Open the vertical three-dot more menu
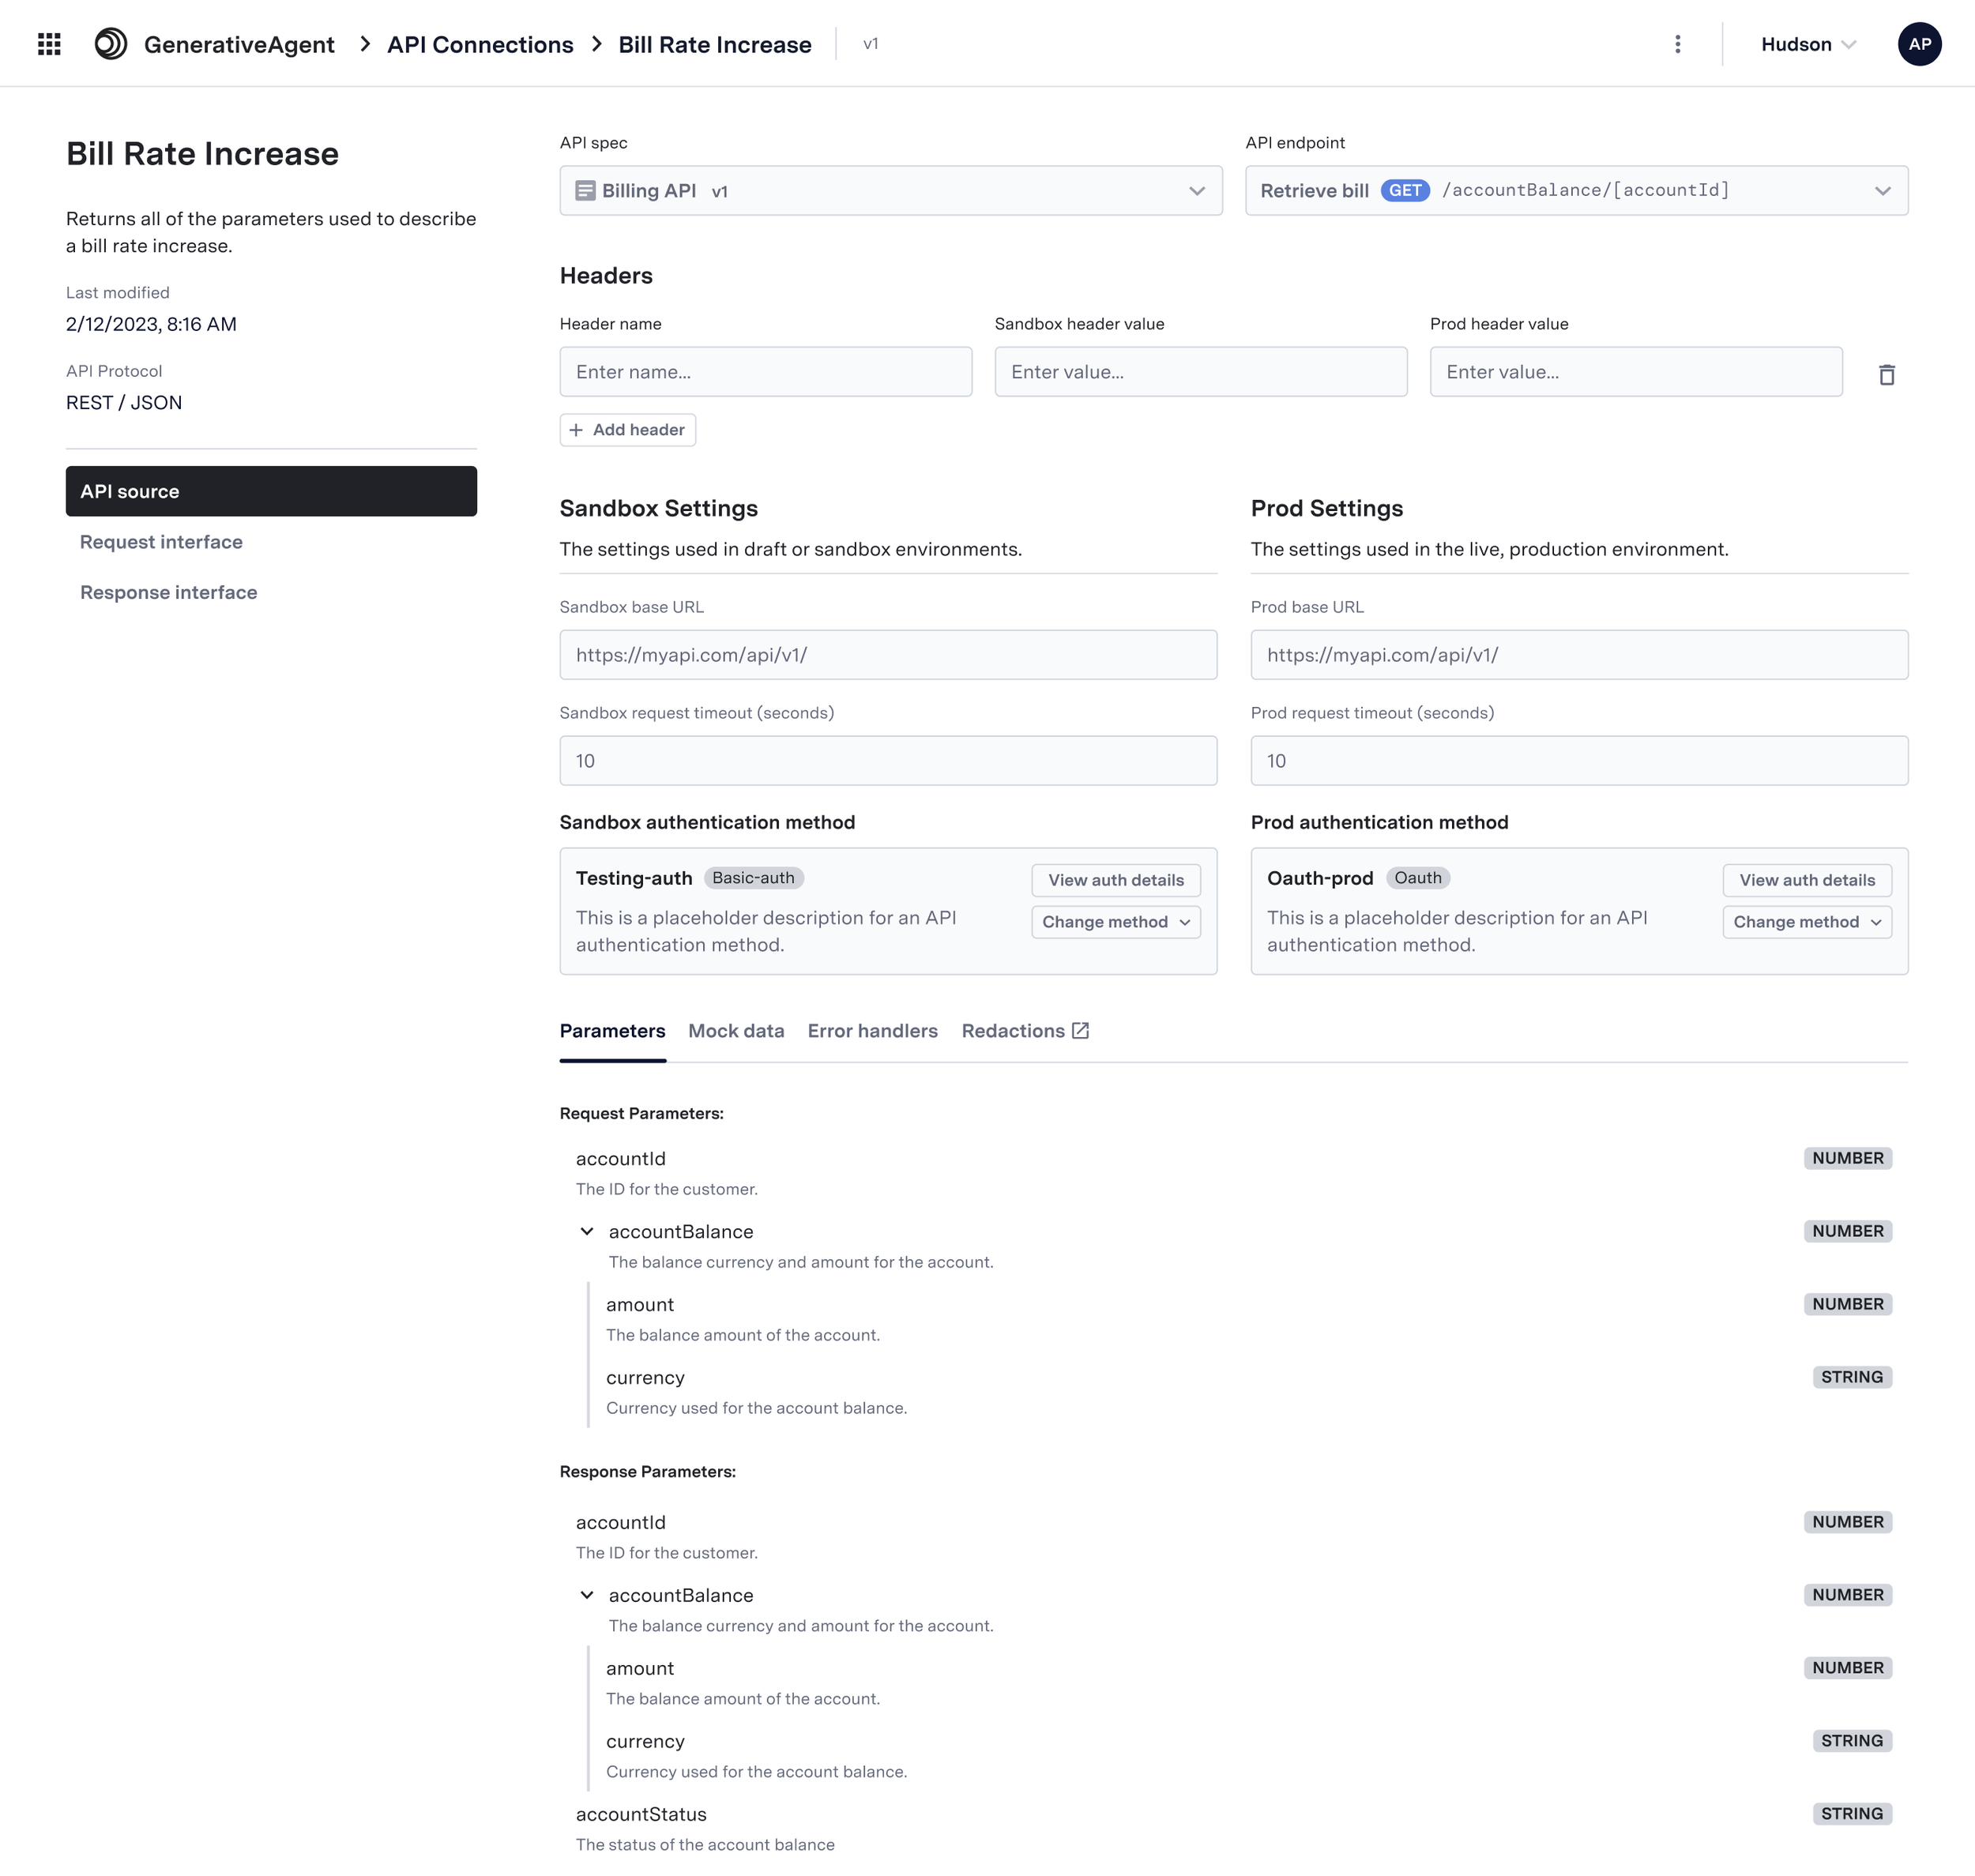This screenshot has height=1876, width=1975. 1677,44
